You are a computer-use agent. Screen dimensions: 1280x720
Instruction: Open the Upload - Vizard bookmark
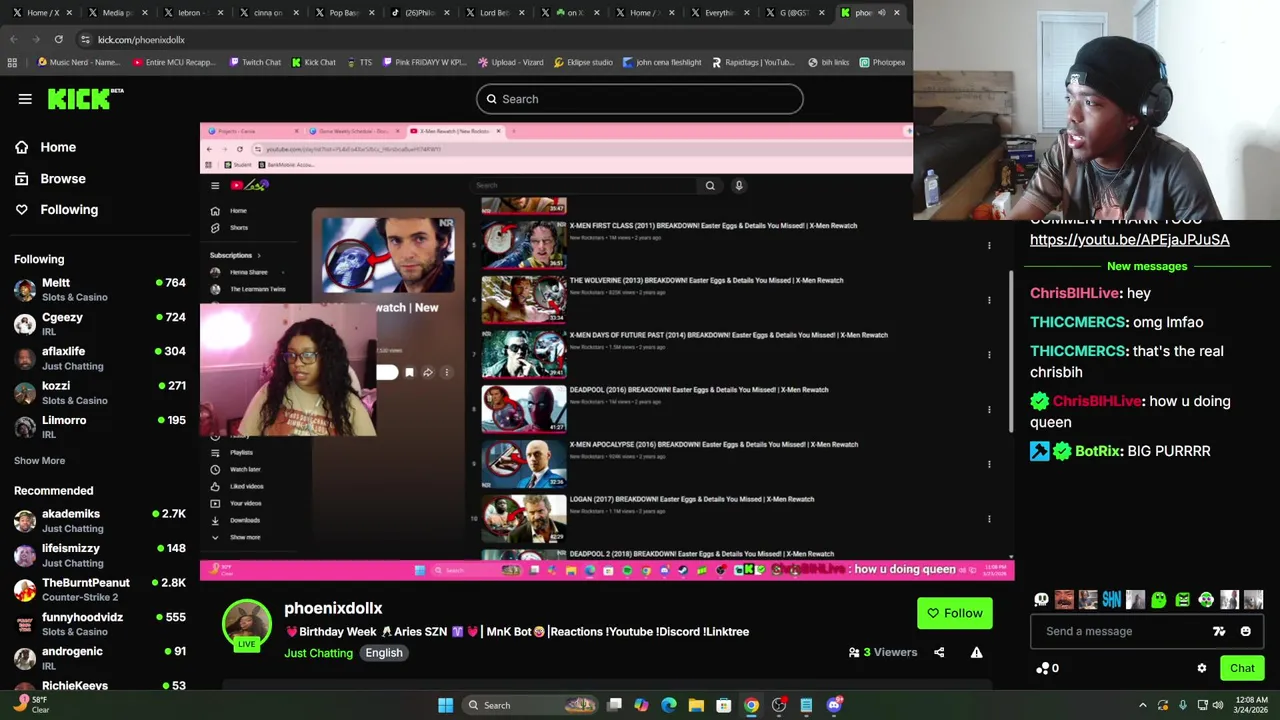[510, 62]
